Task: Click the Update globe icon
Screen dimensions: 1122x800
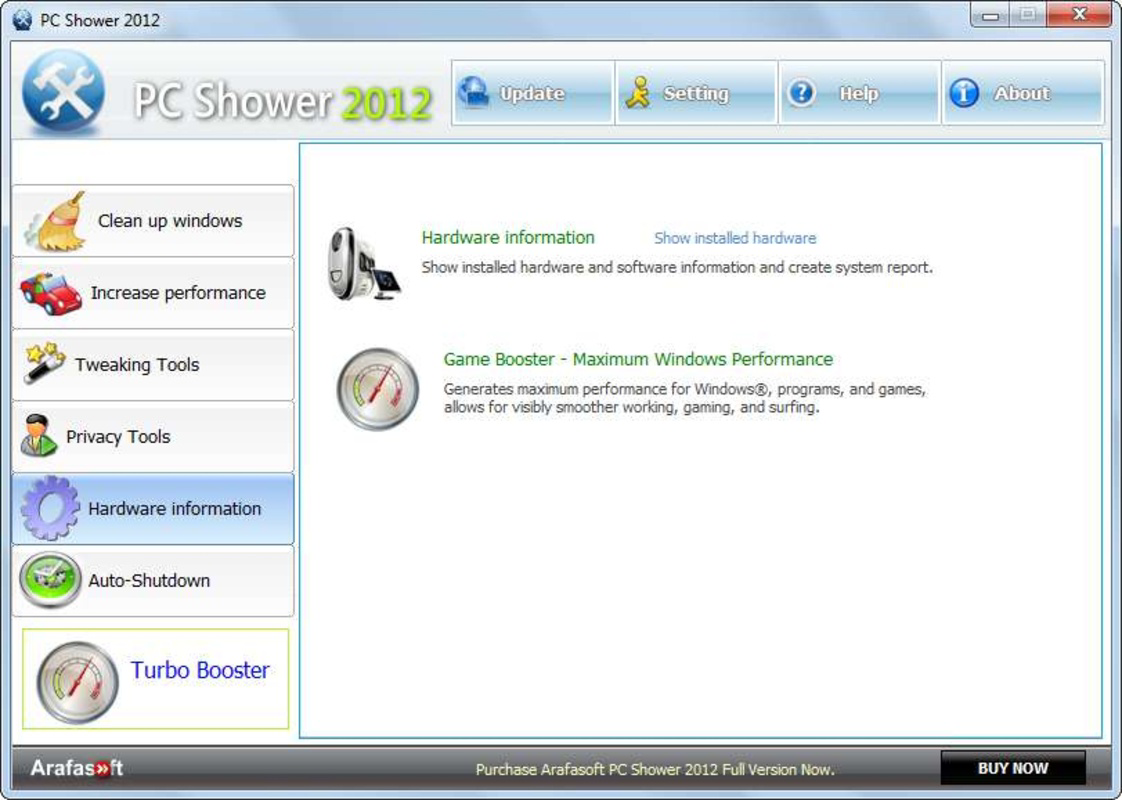Action: tap(473, 92)
